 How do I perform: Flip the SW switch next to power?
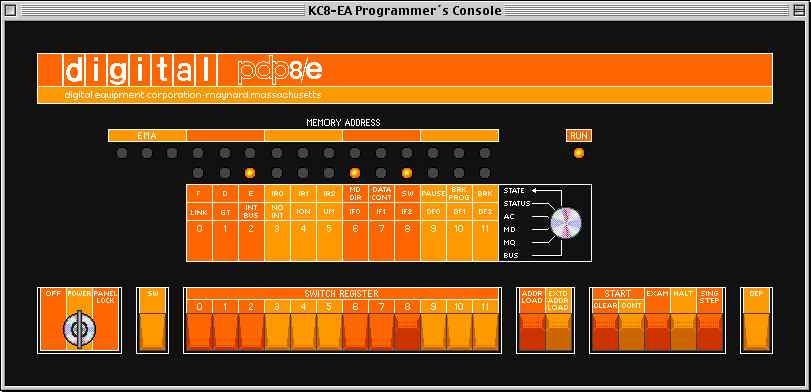pyautogui.click(x=153, y=331)
